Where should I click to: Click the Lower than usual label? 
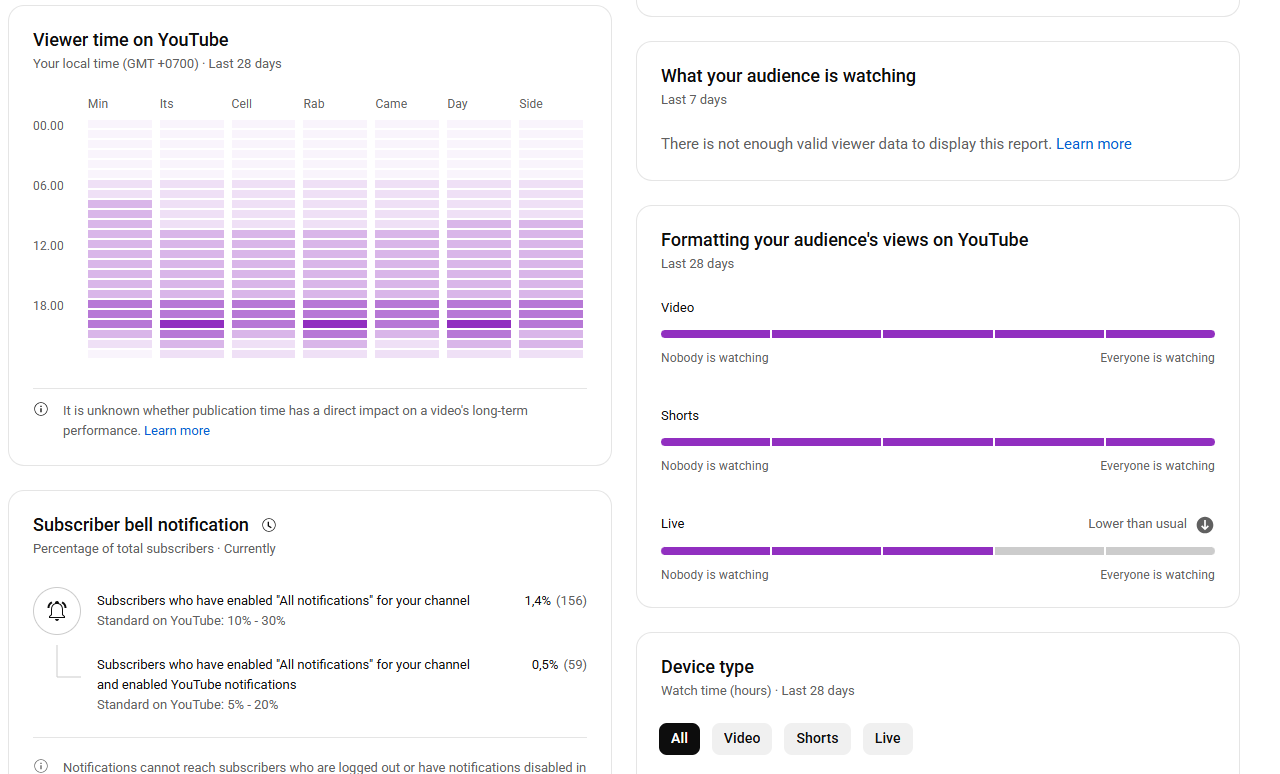pos(1137,524)
